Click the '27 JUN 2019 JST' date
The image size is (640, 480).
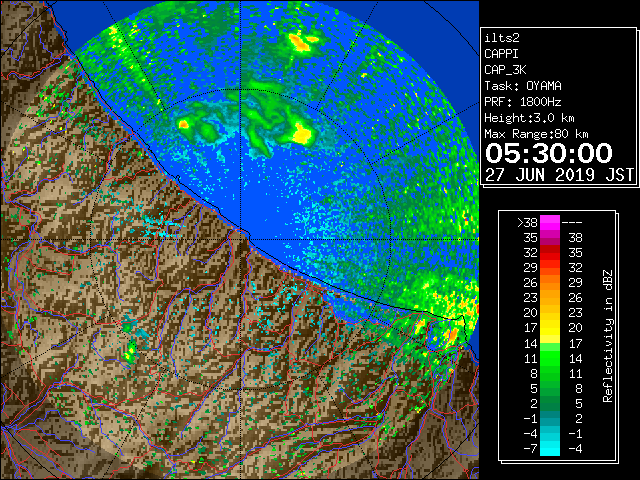[x=559, y=175]
